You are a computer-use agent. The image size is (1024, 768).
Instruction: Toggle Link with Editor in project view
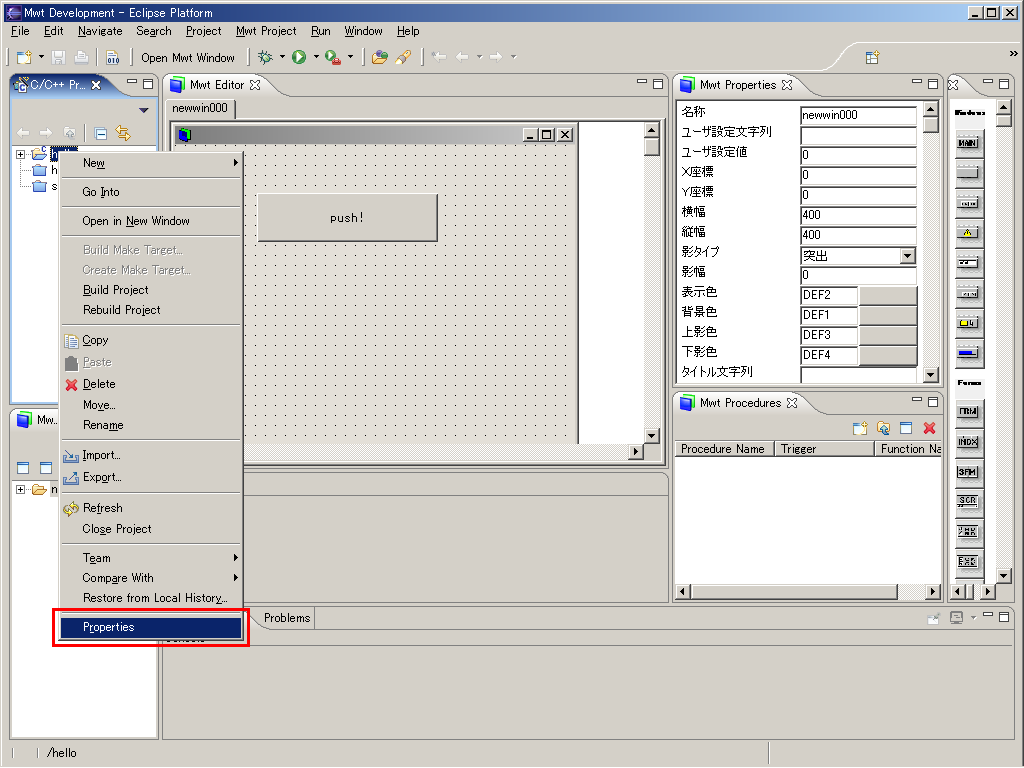point(123,133)
